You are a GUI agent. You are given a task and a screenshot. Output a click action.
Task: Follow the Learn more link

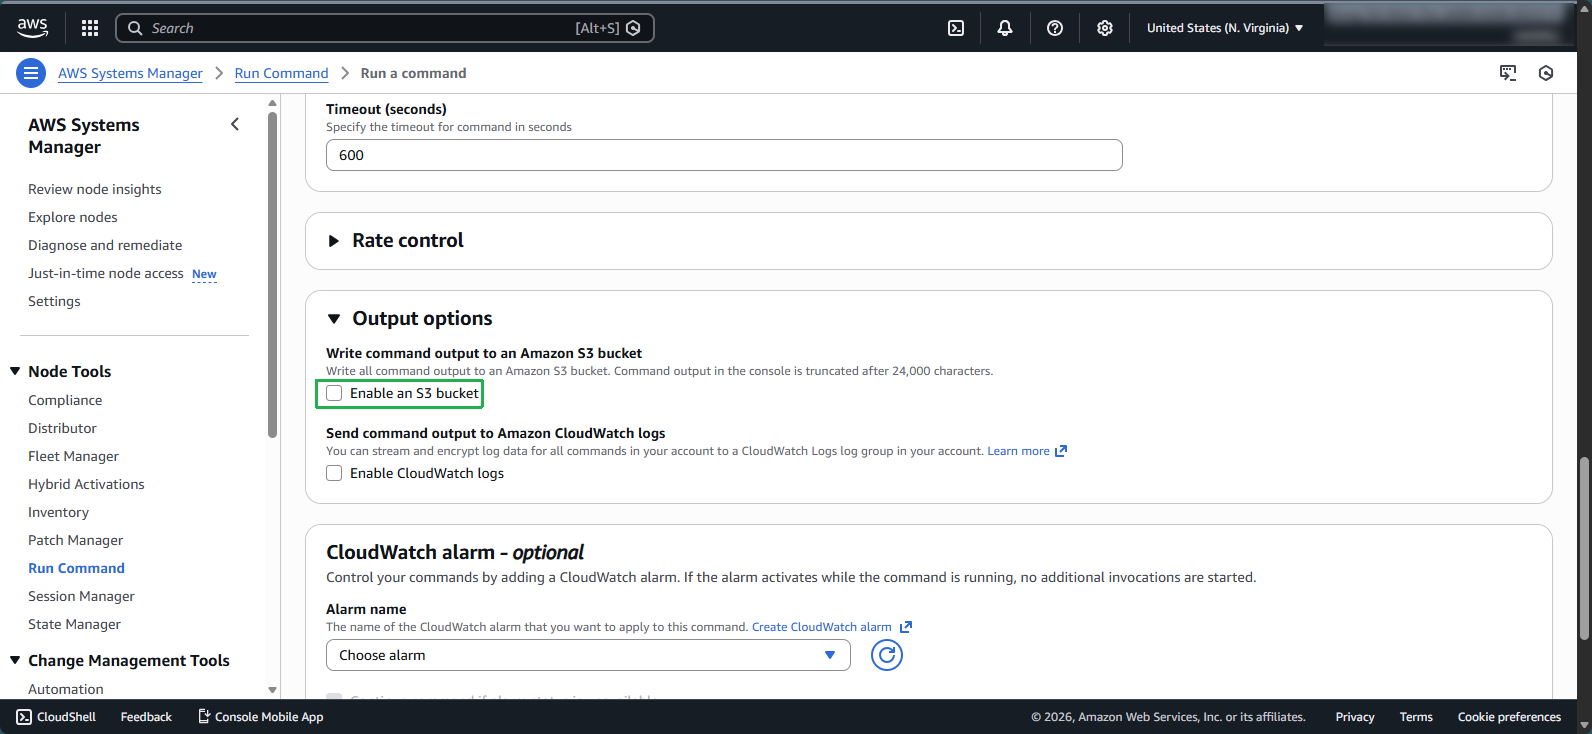click(x=1018, y=451)
